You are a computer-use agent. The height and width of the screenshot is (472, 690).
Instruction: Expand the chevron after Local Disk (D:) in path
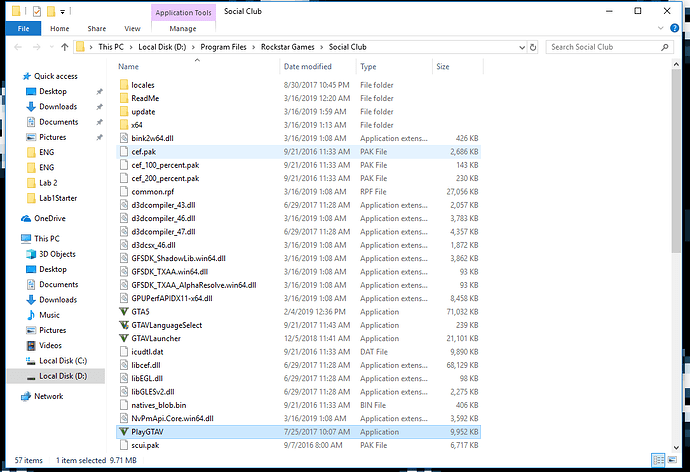tap(193, 47)
